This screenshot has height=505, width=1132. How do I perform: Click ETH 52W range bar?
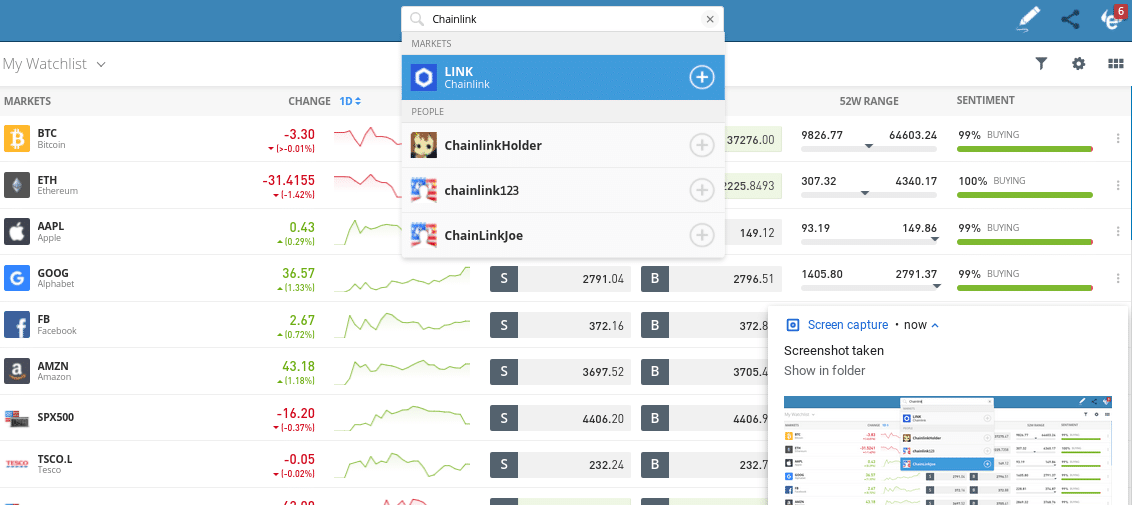coord(869,195)
